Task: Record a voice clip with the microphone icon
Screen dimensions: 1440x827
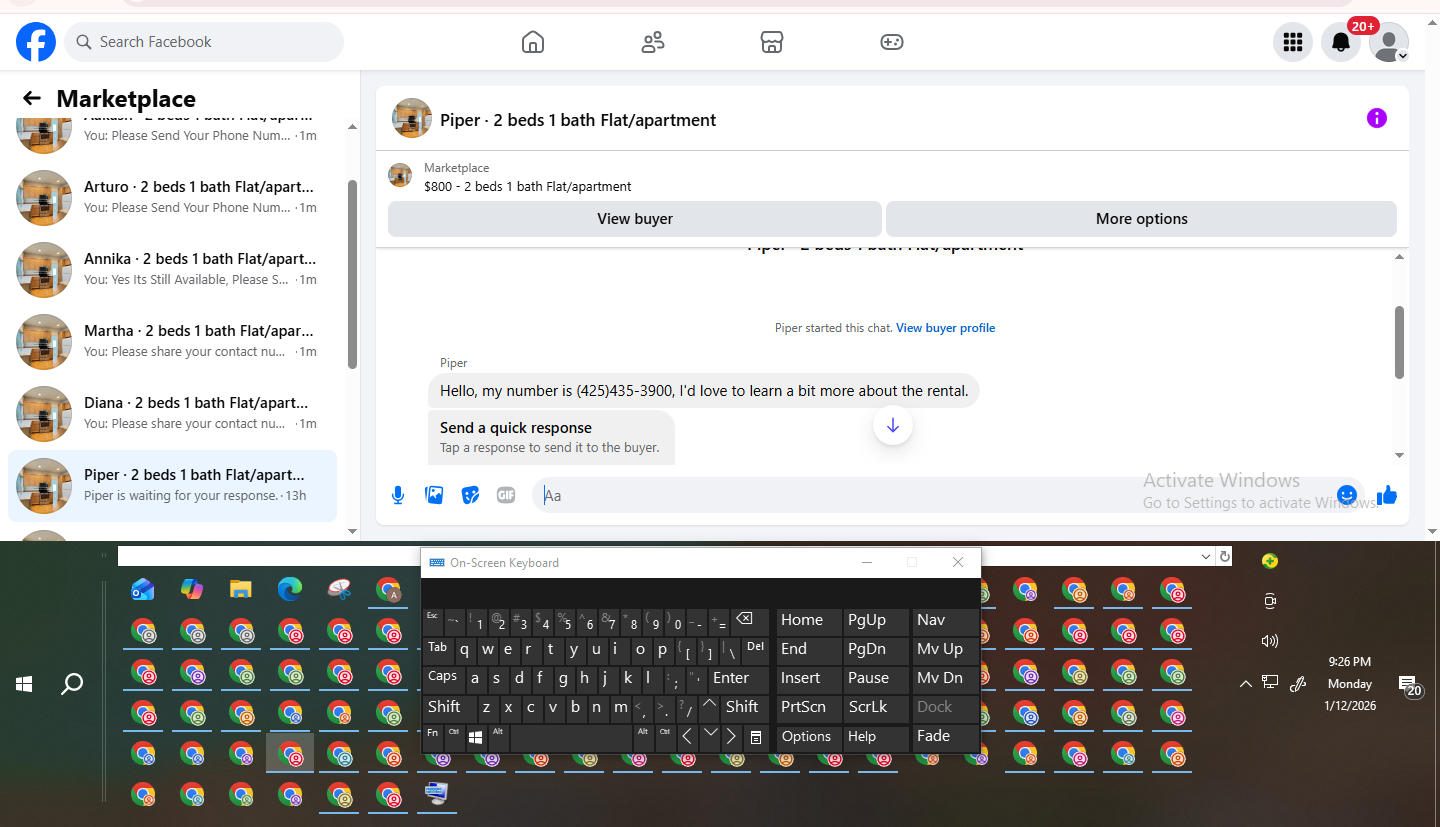Action: [398, 495]
